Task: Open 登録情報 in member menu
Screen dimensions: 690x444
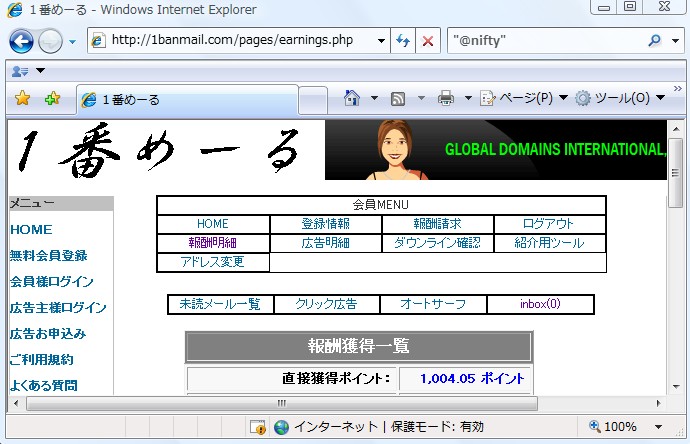Action: pos(326,224)
